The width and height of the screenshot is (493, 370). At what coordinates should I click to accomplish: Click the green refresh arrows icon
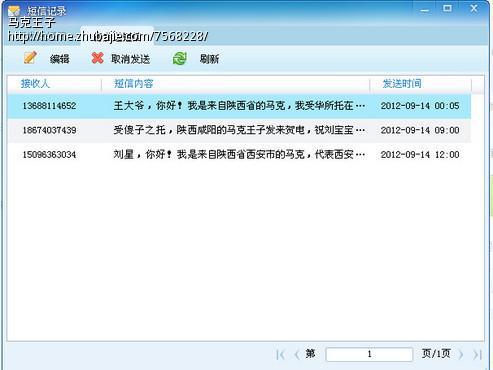pos(180,58)
